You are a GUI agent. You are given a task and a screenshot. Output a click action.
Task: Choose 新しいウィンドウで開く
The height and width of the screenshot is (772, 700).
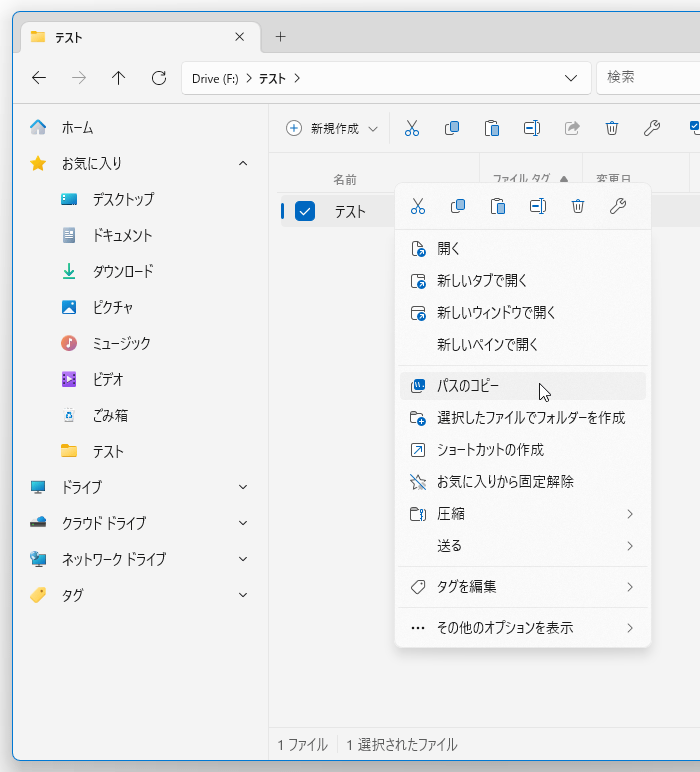(x=523, y=313)
